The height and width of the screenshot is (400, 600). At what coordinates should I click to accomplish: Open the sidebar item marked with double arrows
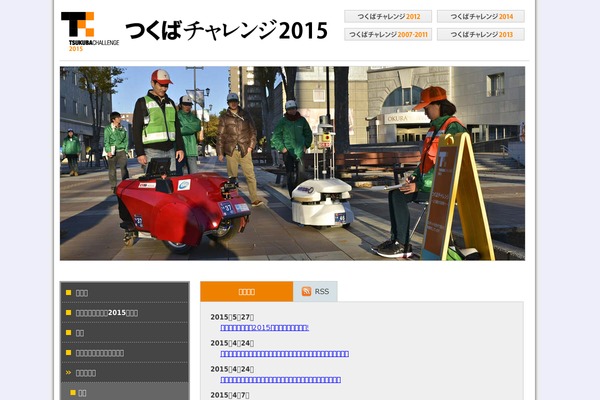pyautogui.click(x=125, y=372)
